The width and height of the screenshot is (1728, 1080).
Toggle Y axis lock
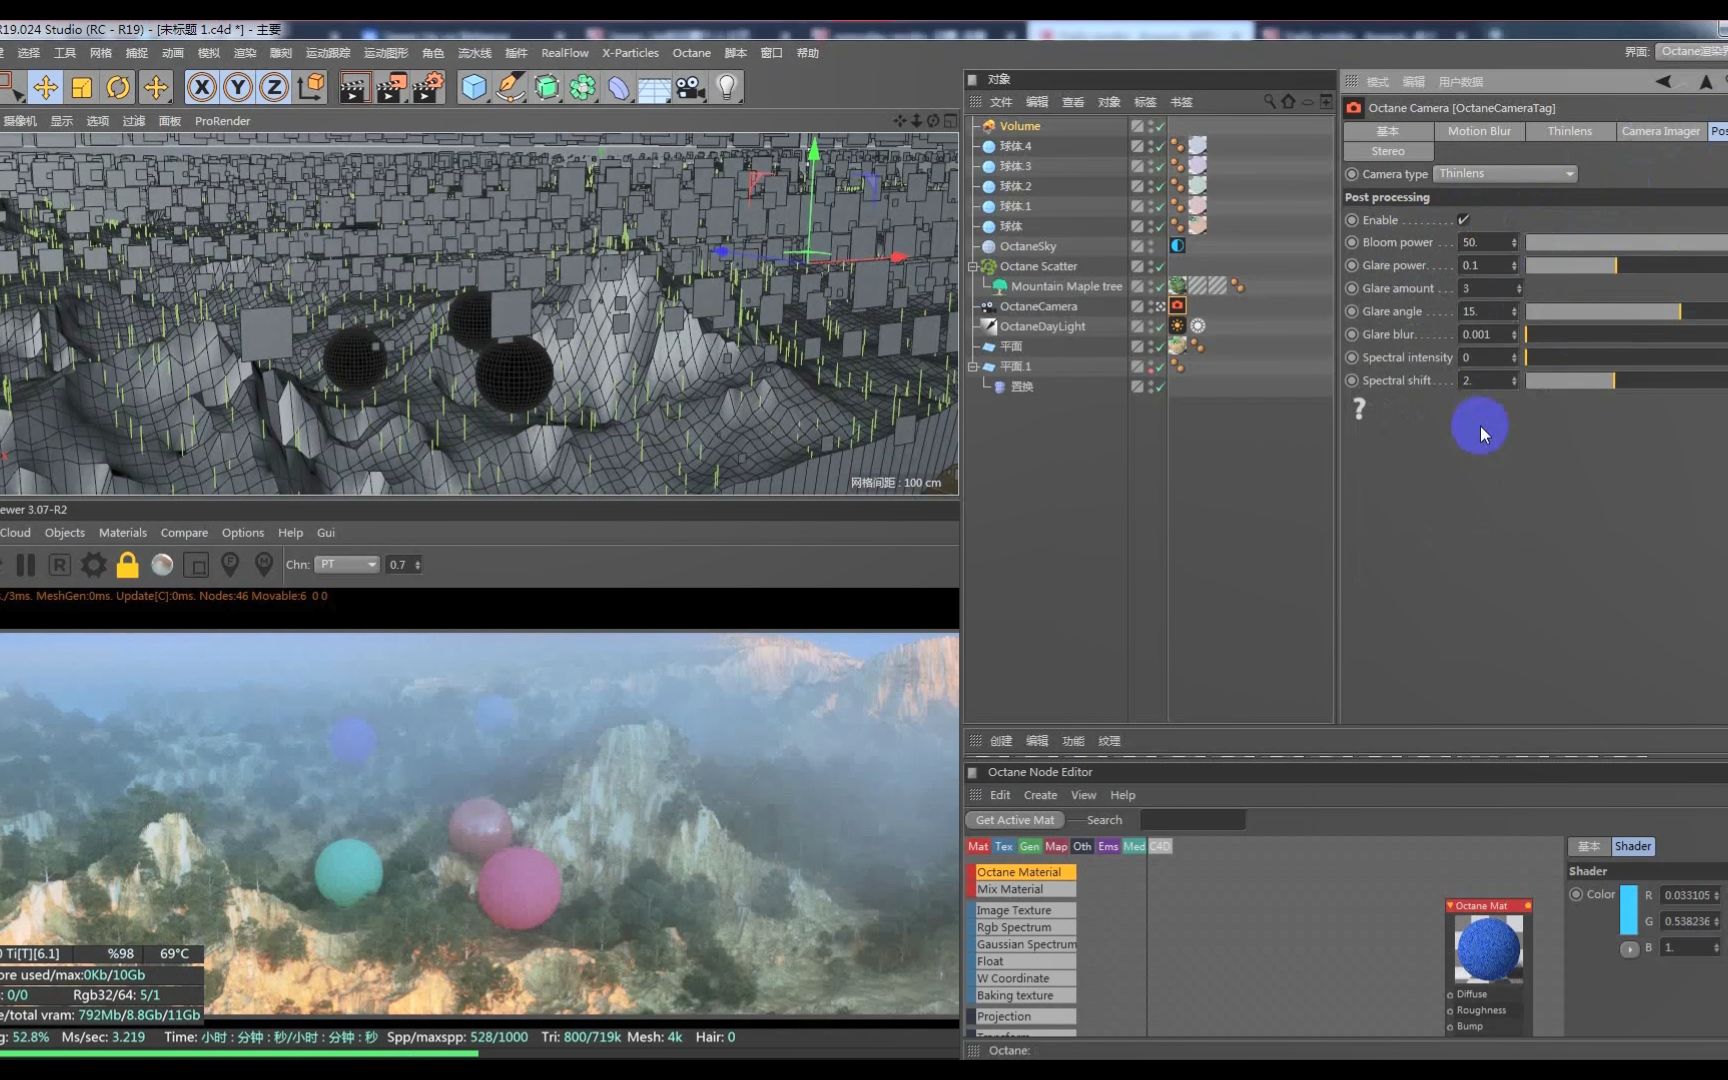(x=238, y=88)
